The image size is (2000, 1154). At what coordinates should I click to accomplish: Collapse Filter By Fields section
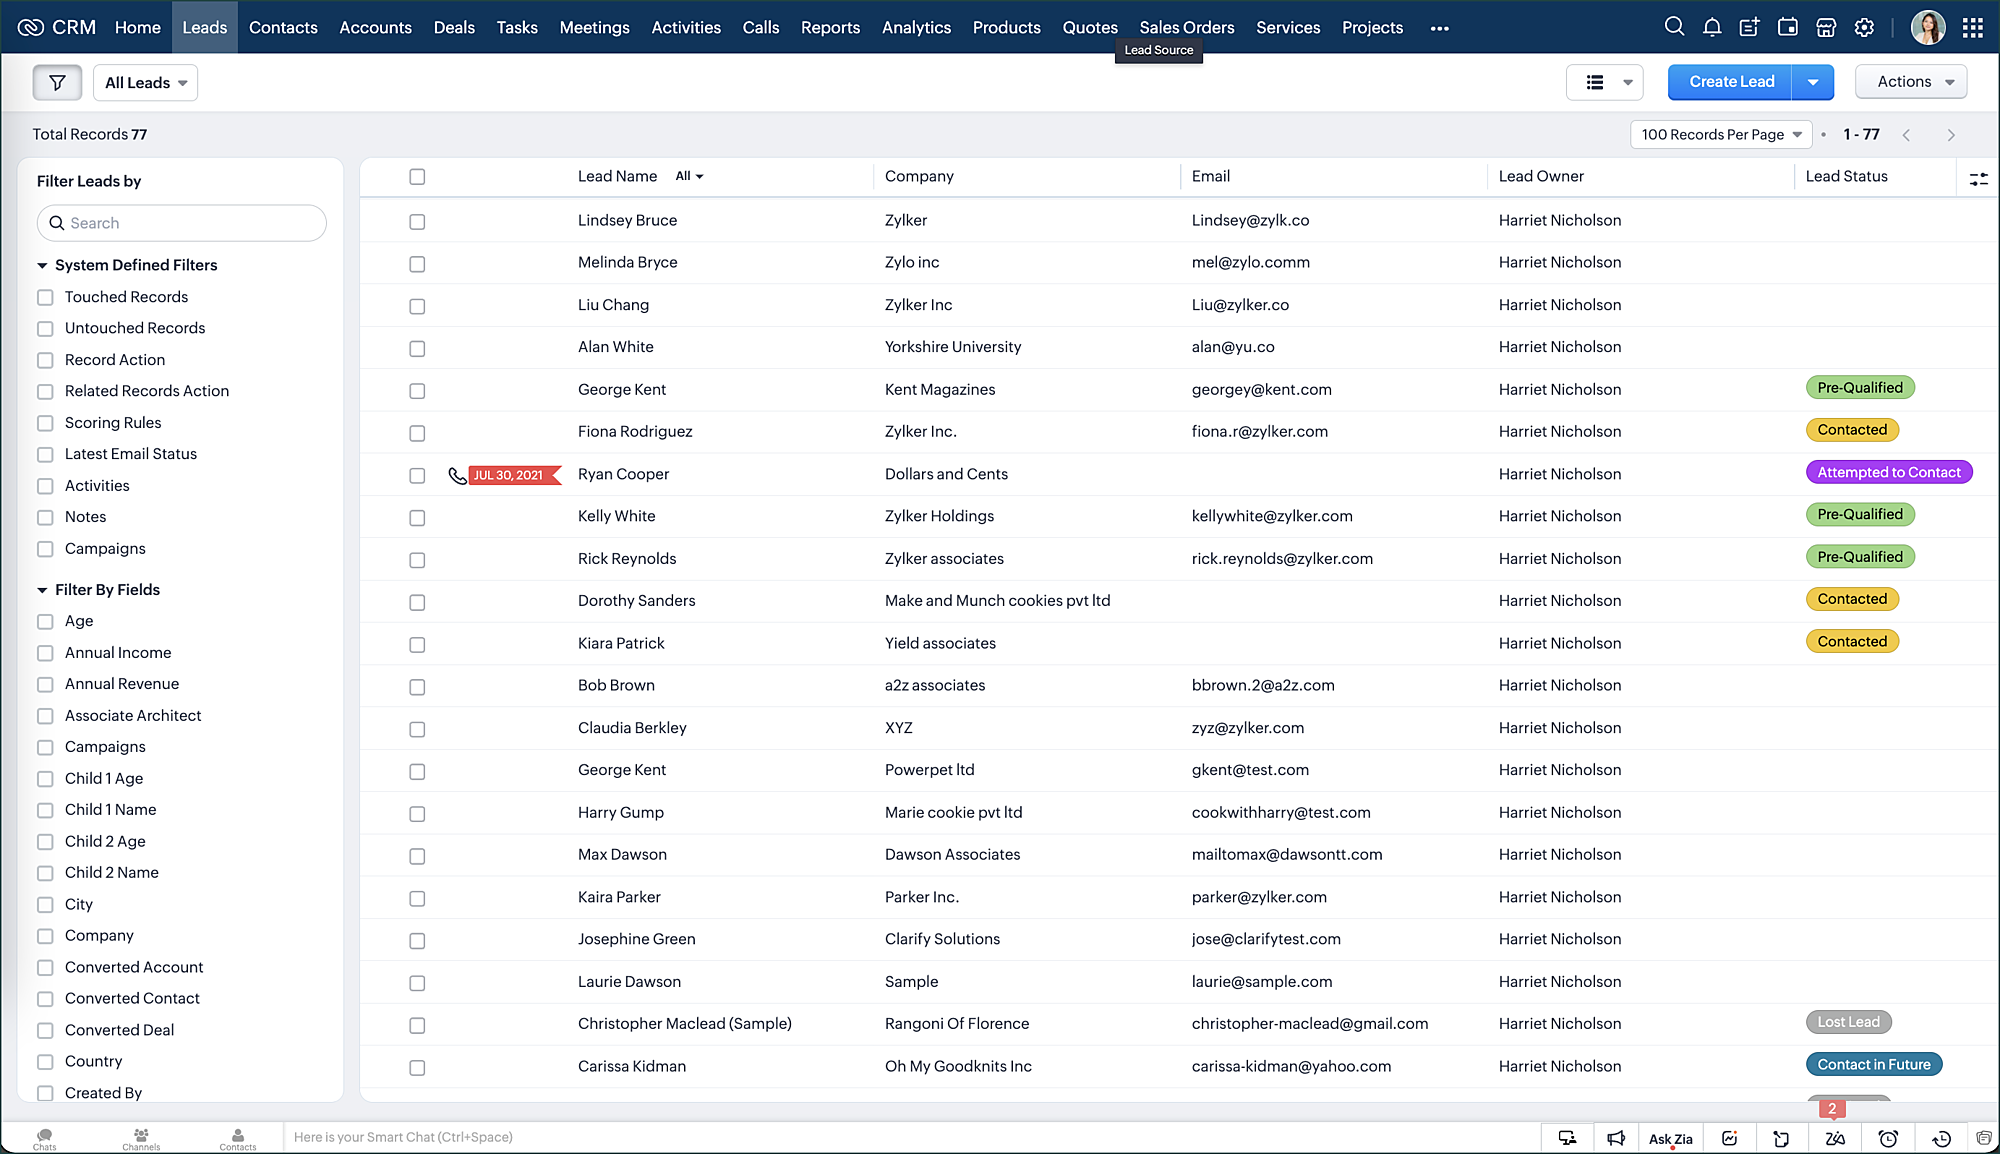43,591
